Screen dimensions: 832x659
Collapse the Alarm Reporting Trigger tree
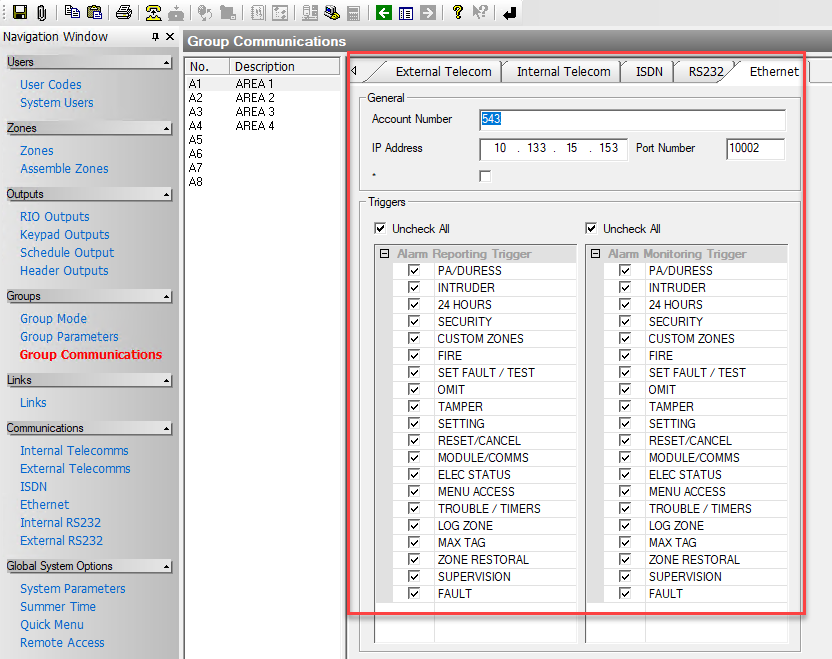coord(384,254)
